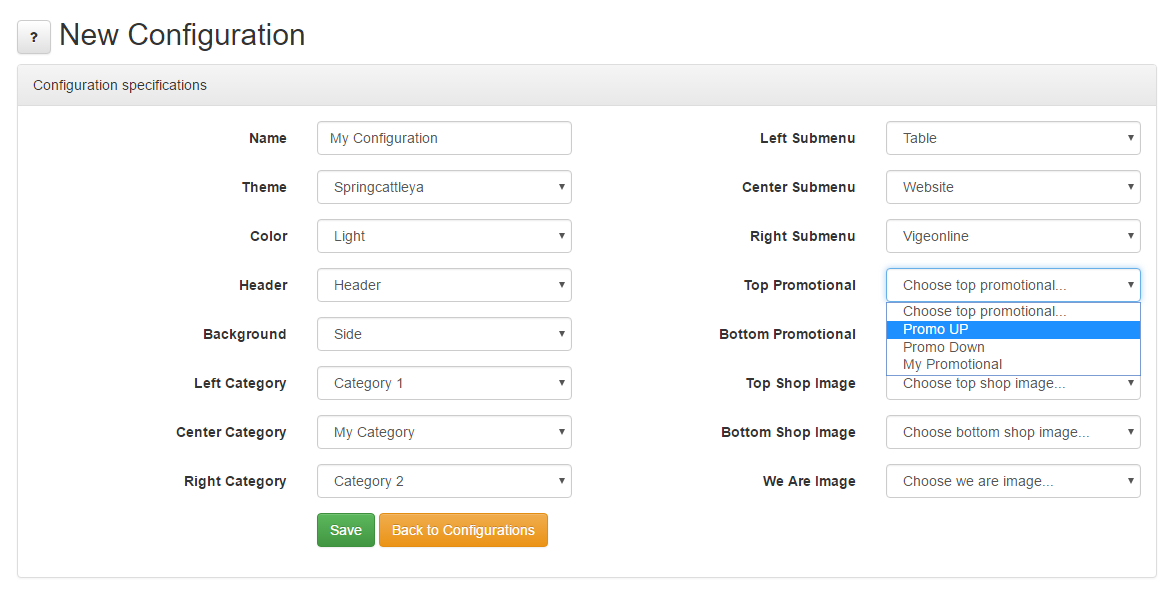Viewport: 1176px width, 597px height.
Task: Open Center Category dropdown showing My Category
Action: pos(444,432)
